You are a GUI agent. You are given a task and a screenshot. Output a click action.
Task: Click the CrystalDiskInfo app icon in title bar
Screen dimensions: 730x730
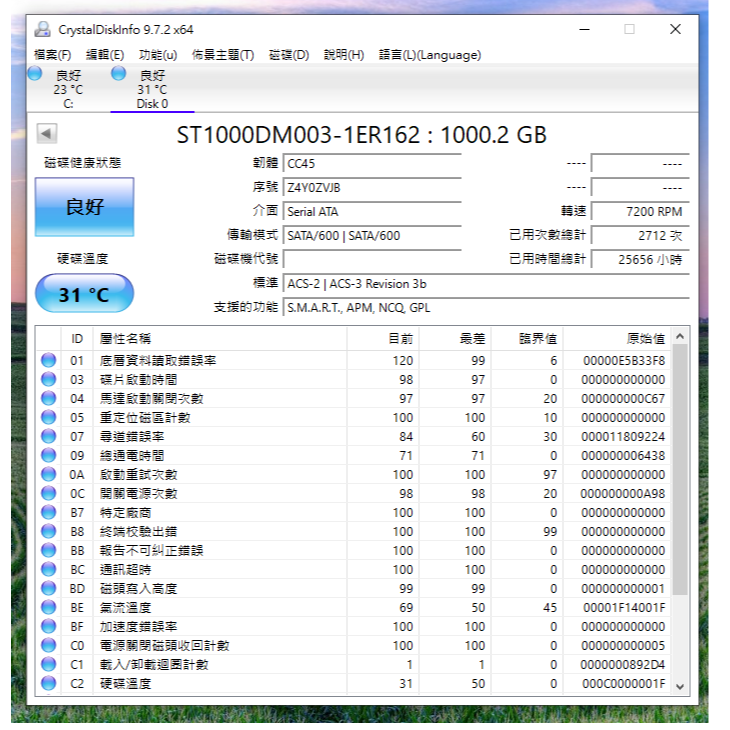pos(43,30)
